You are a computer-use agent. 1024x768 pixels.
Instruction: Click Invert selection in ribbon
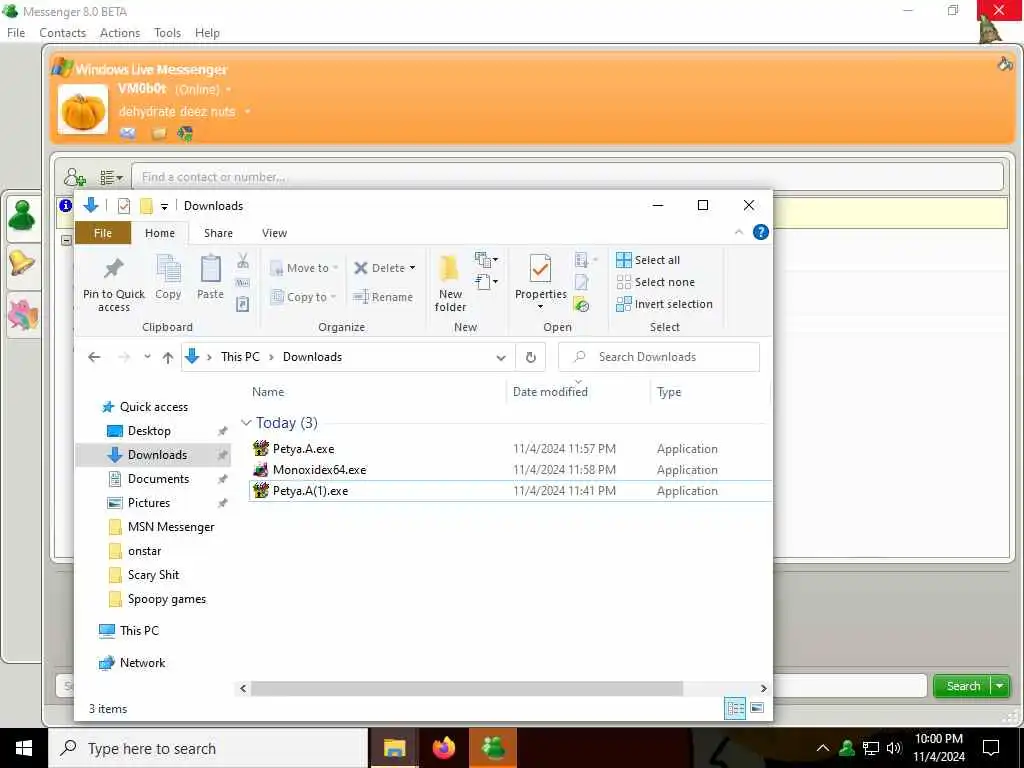click(664, 304)
